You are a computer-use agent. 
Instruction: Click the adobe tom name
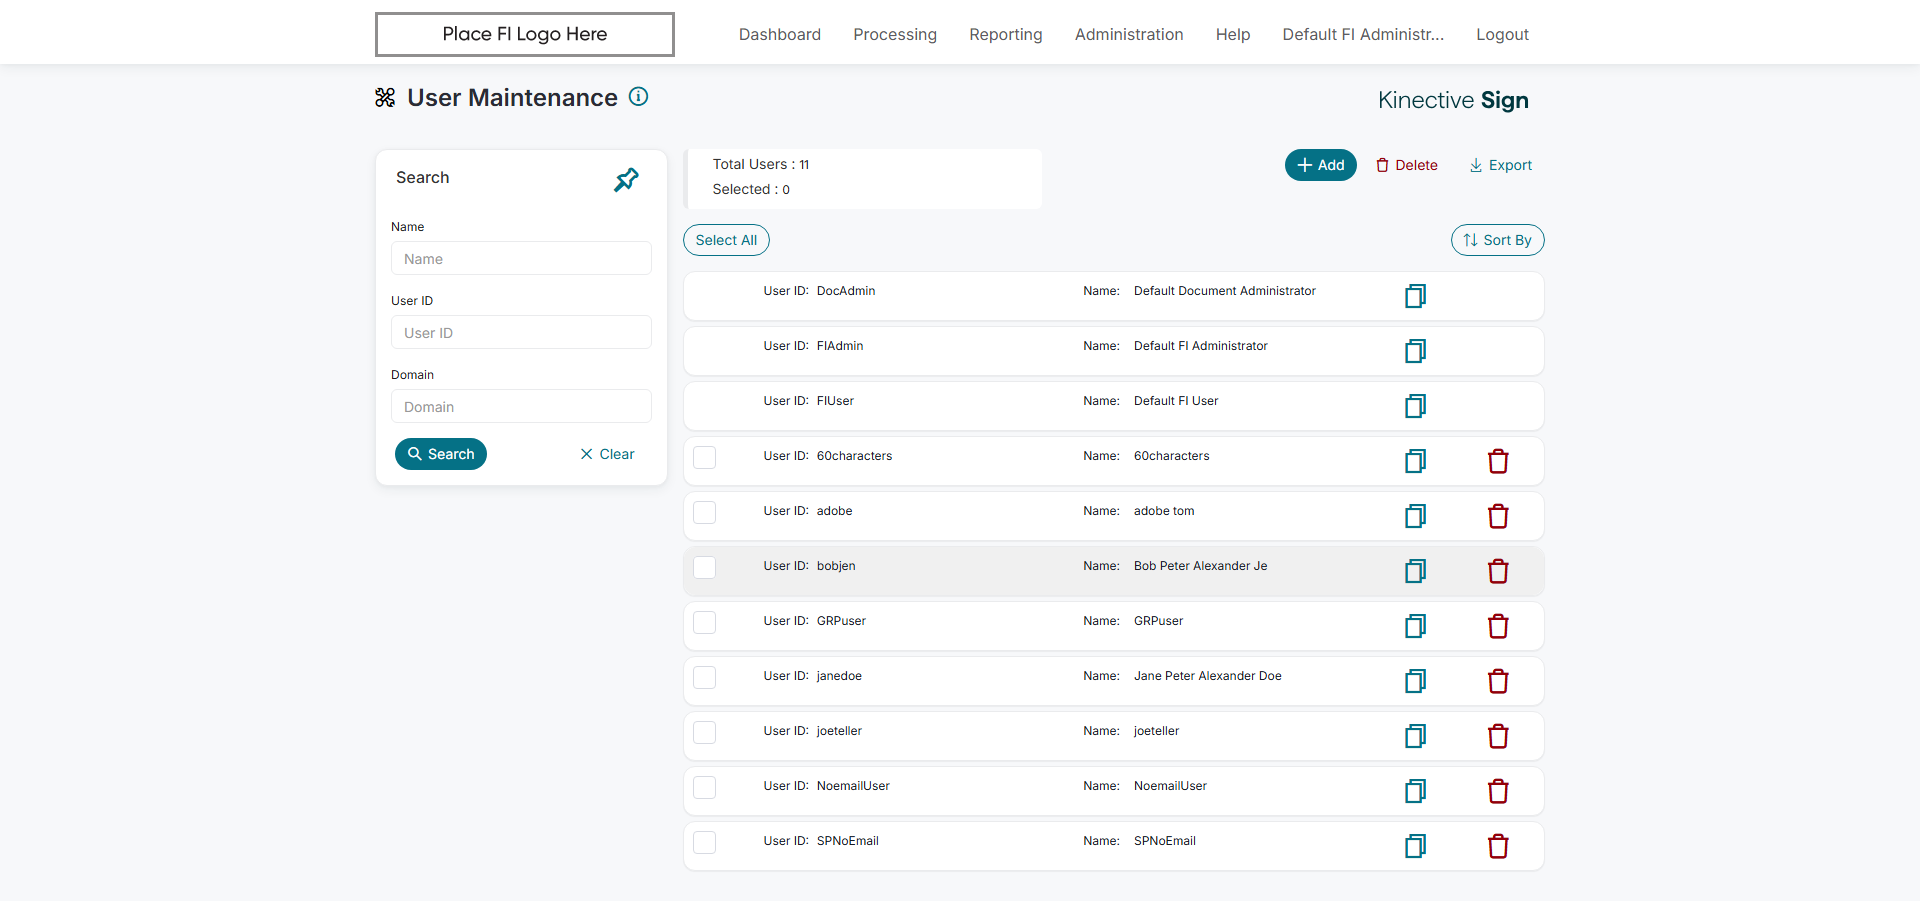(x=1164, y=511)
